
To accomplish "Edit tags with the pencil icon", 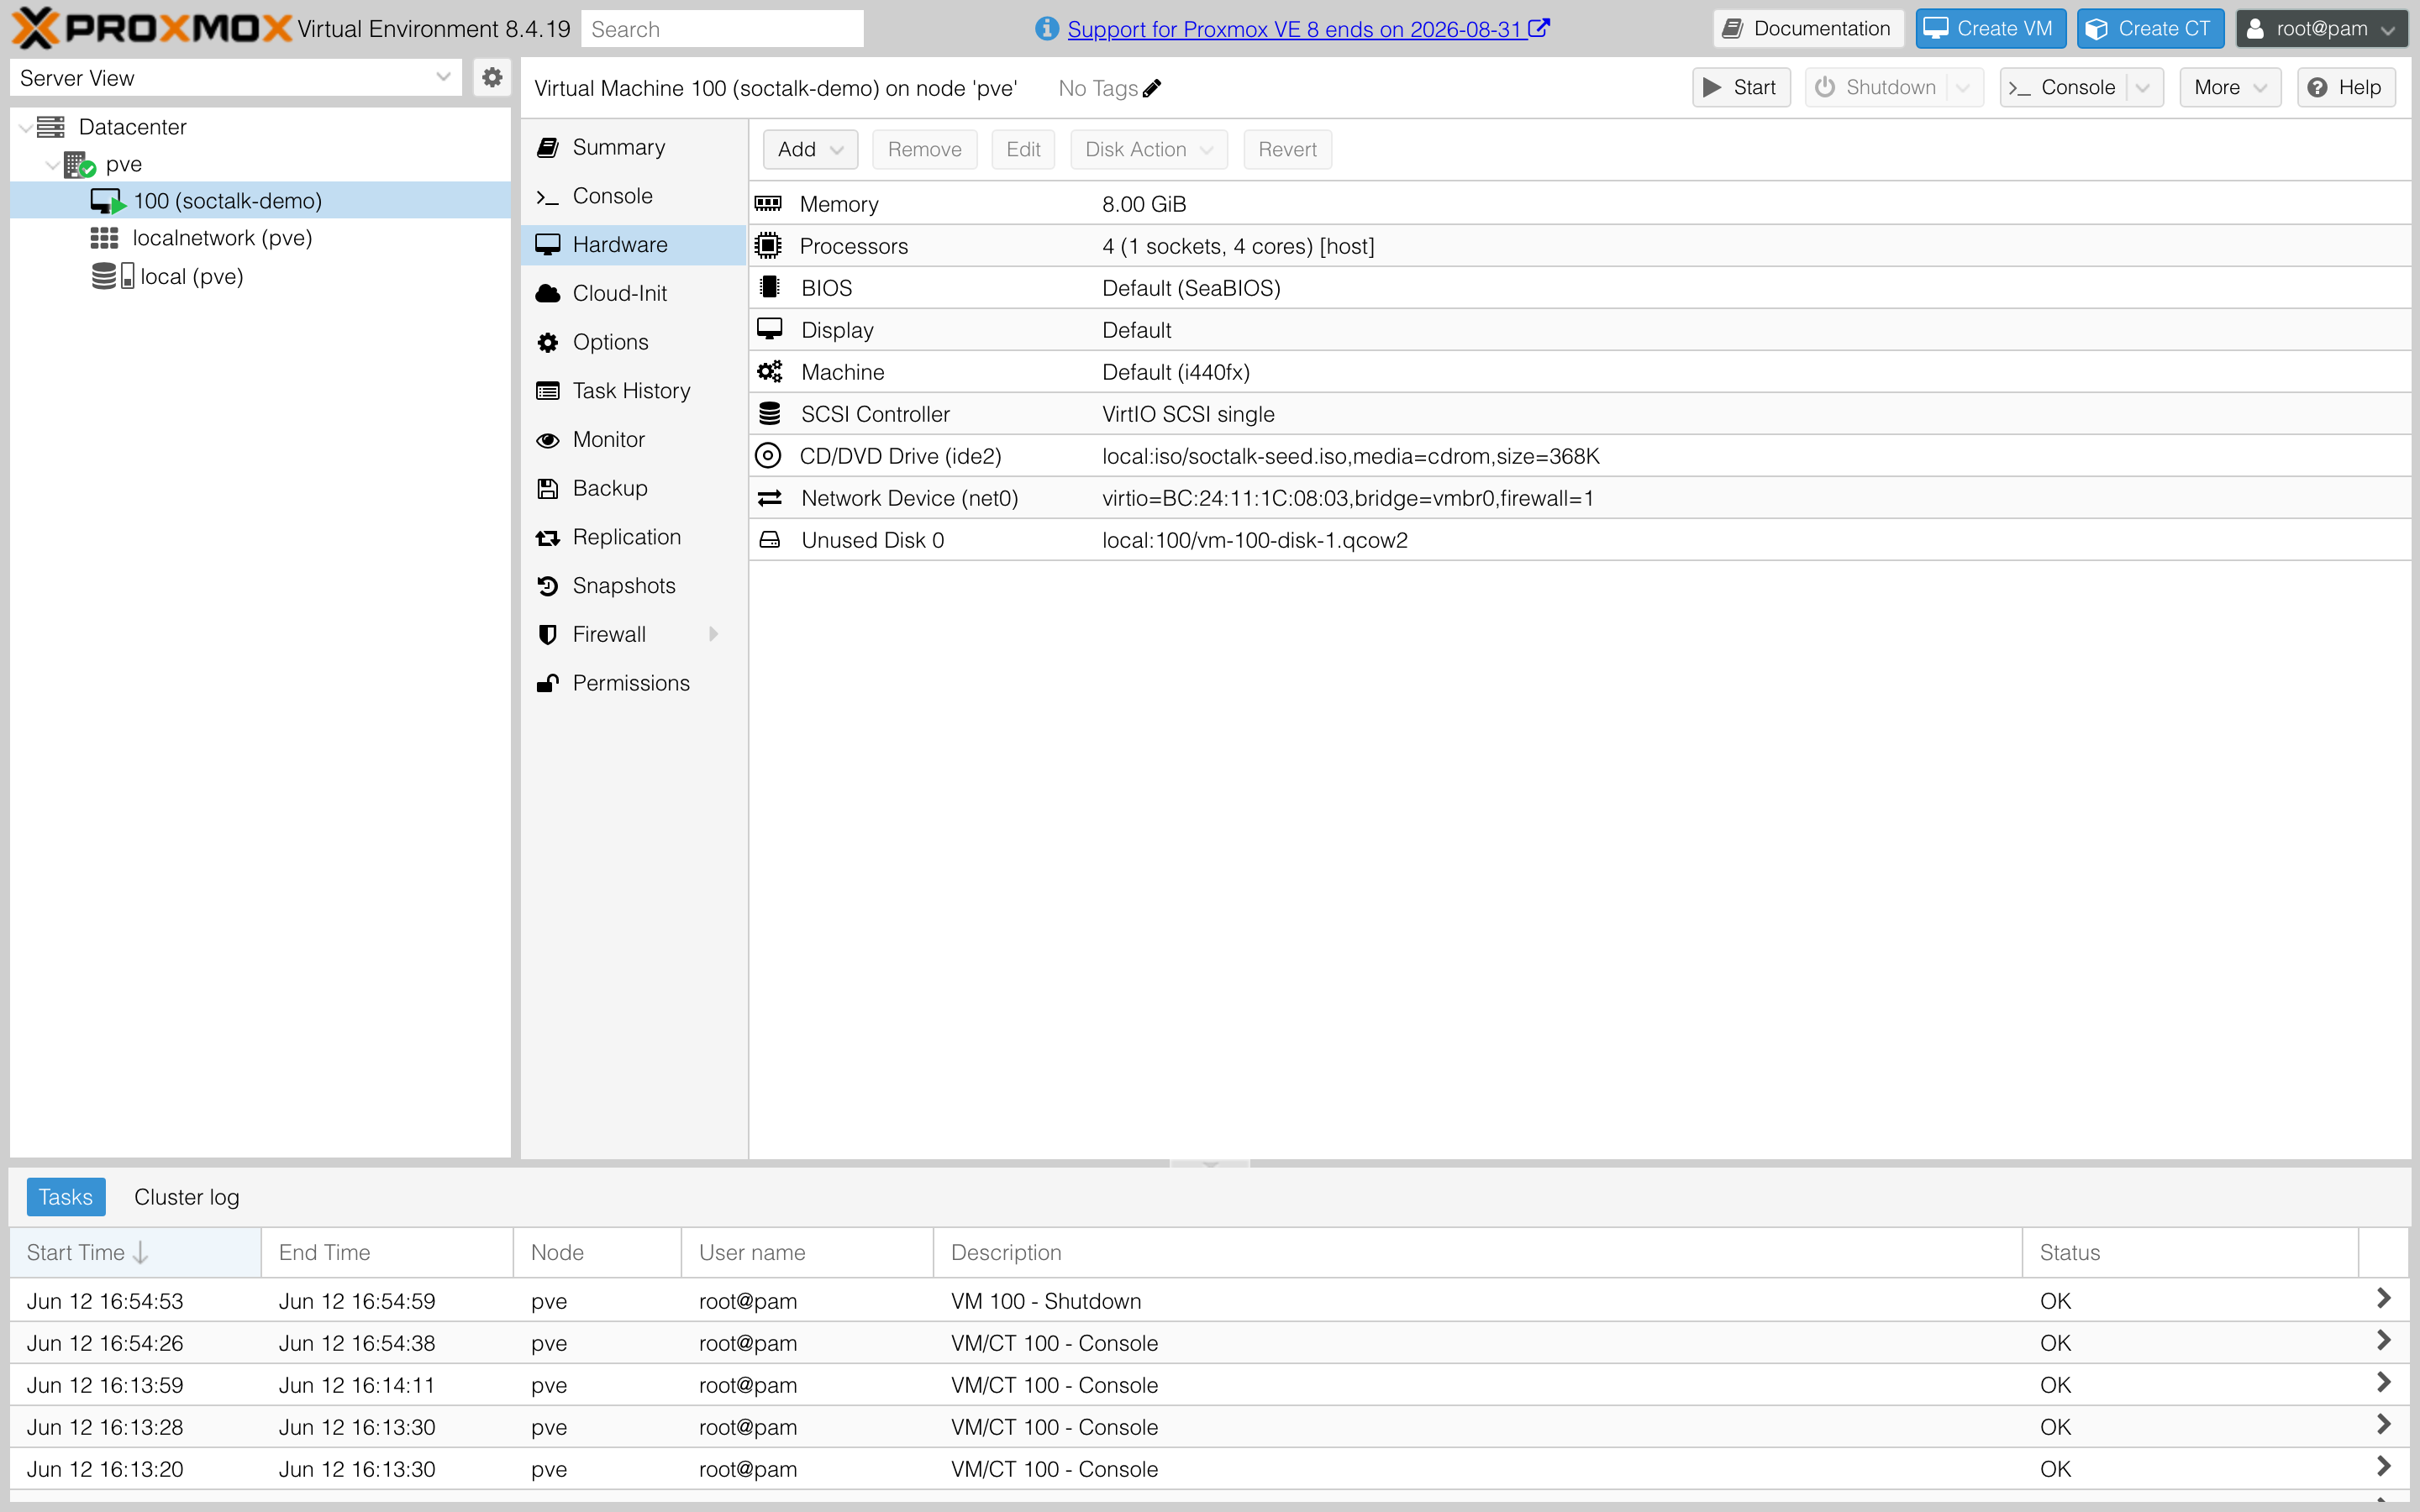I will (1152, 88).
